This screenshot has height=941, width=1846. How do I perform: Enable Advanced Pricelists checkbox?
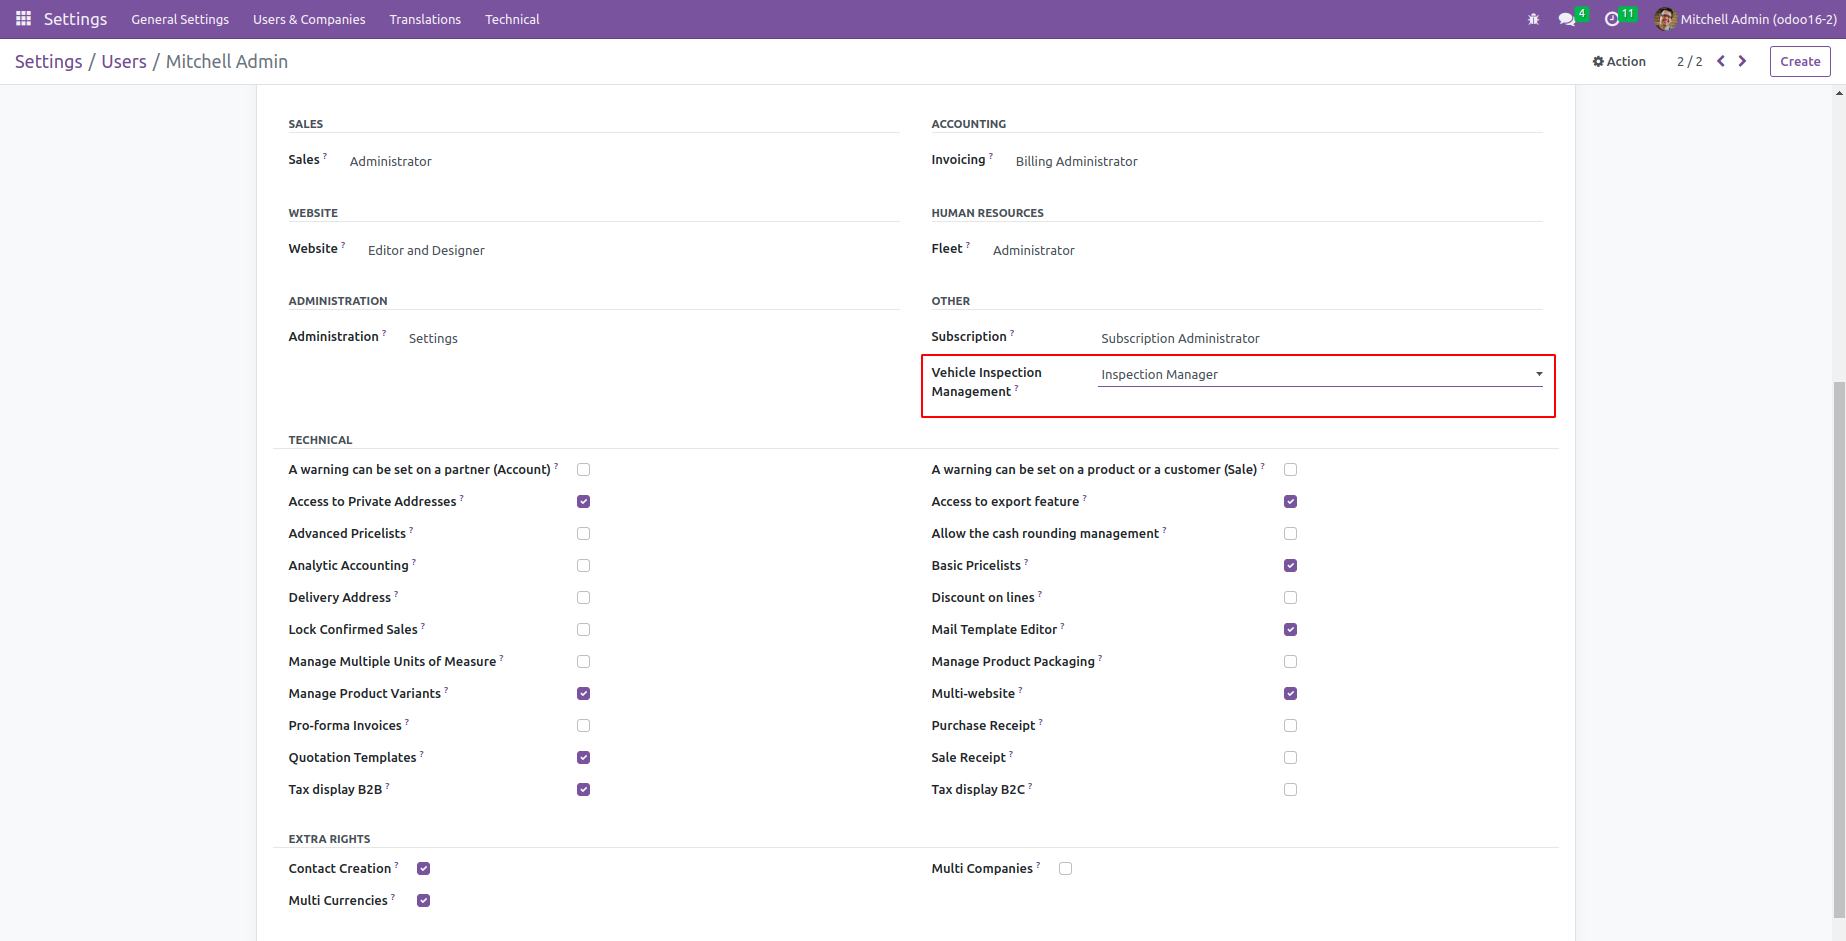583,533
